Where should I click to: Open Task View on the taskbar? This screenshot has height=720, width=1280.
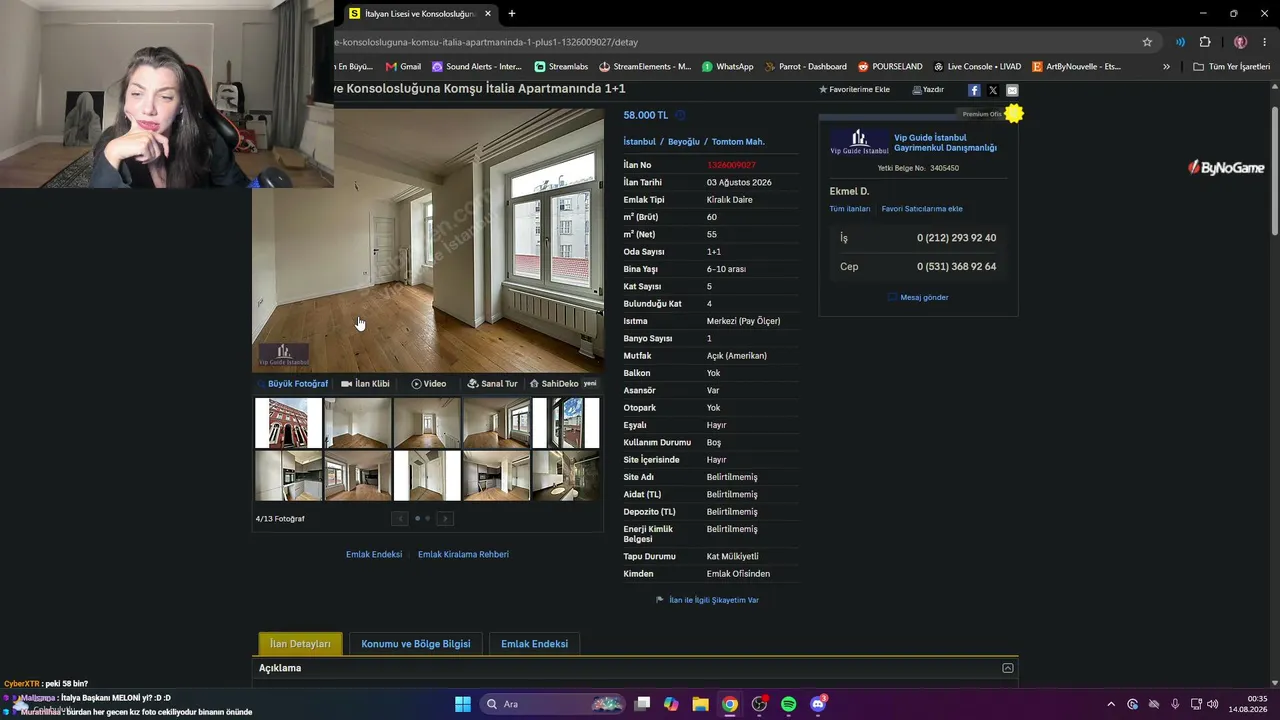point(643,704)
